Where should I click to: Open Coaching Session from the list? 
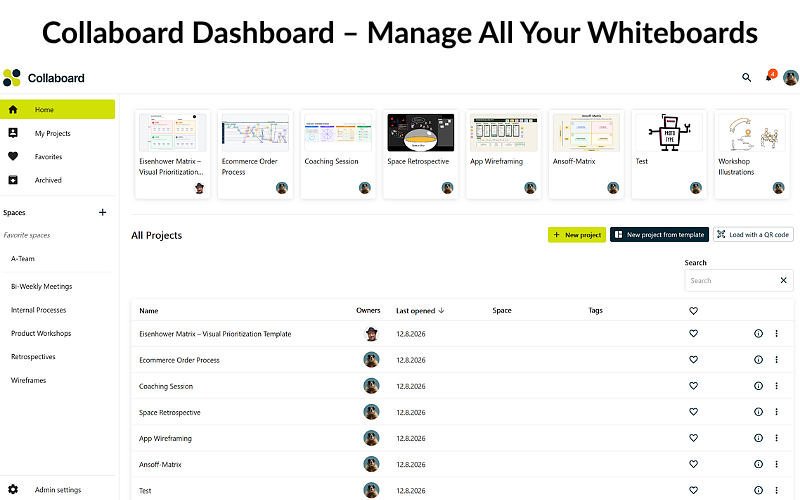[166, 386]
